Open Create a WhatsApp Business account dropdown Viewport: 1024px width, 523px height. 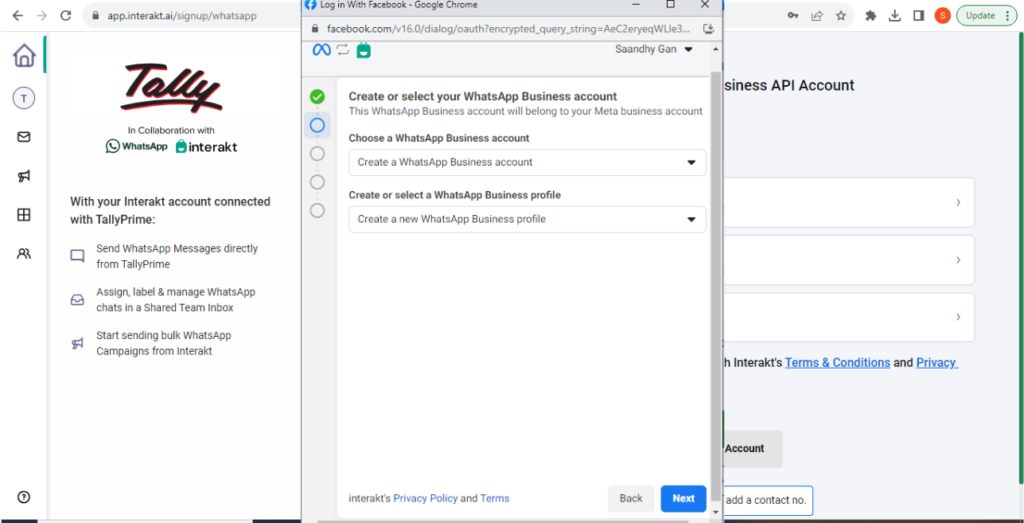(527, 163)
